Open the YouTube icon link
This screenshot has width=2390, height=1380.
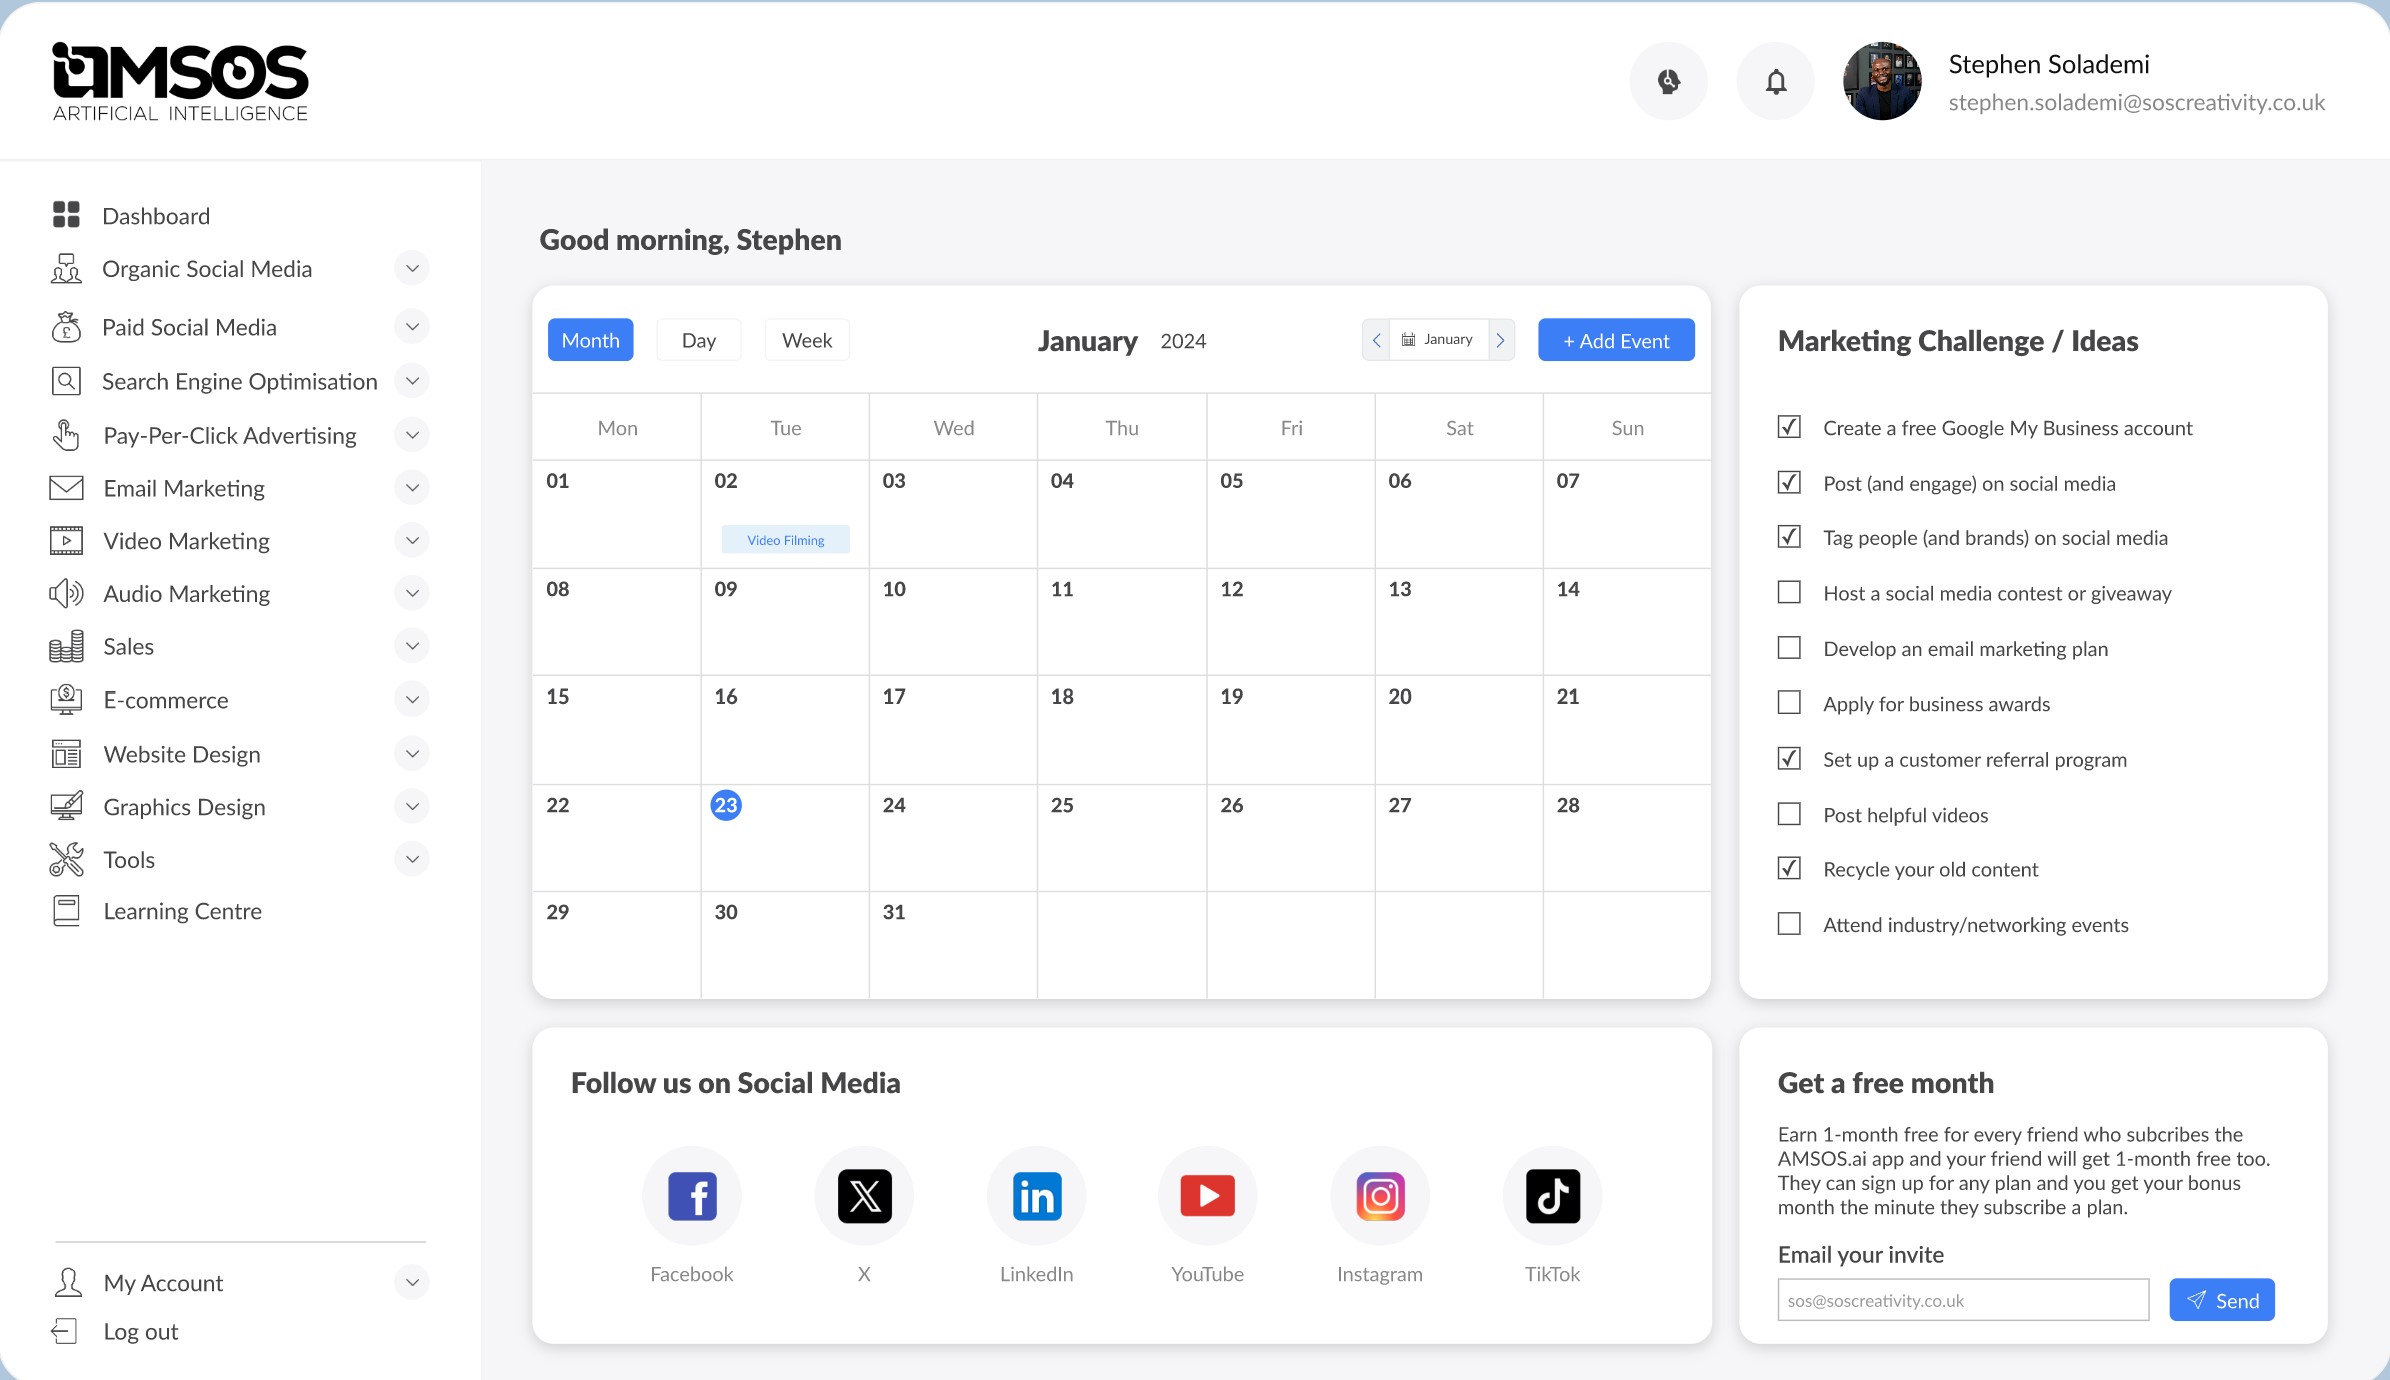(1207, 1196)
